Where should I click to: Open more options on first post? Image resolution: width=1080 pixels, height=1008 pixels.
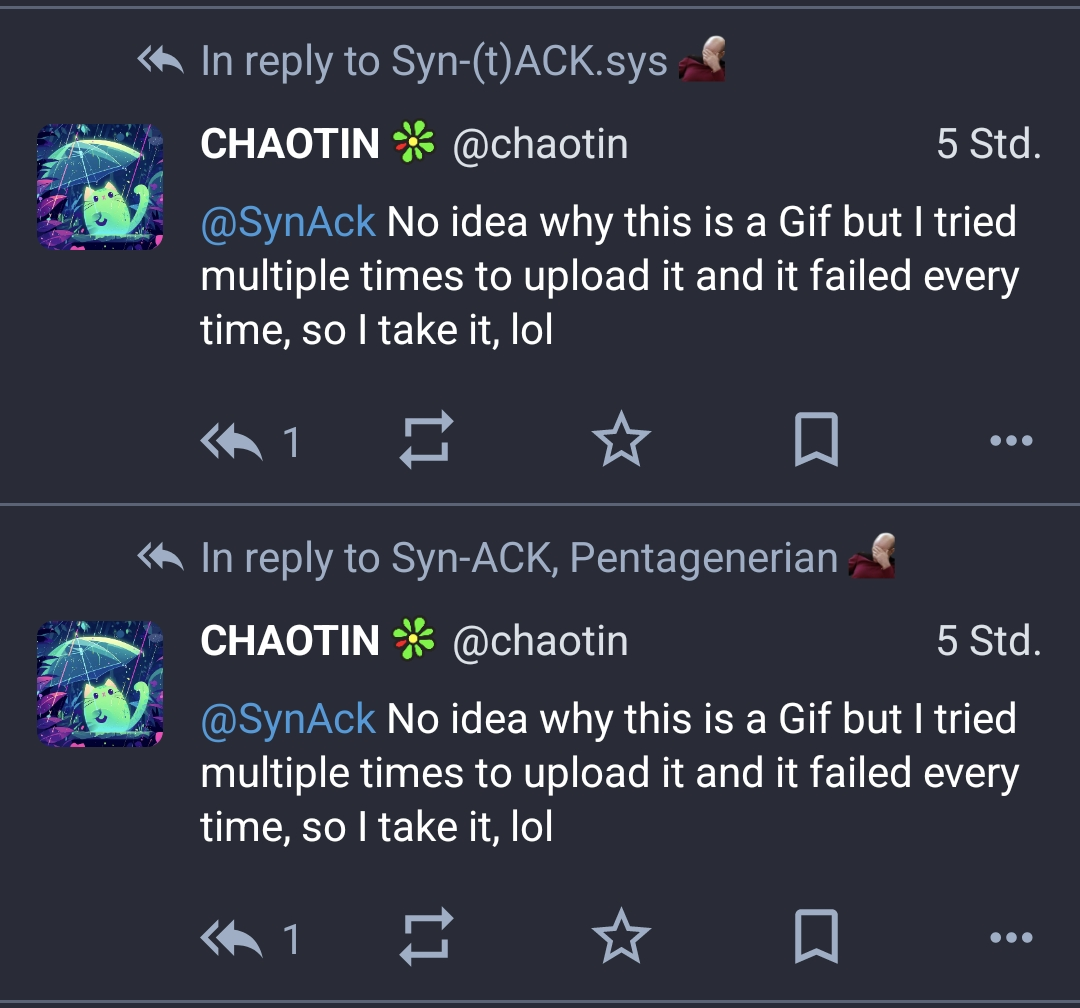(1010, 440)
